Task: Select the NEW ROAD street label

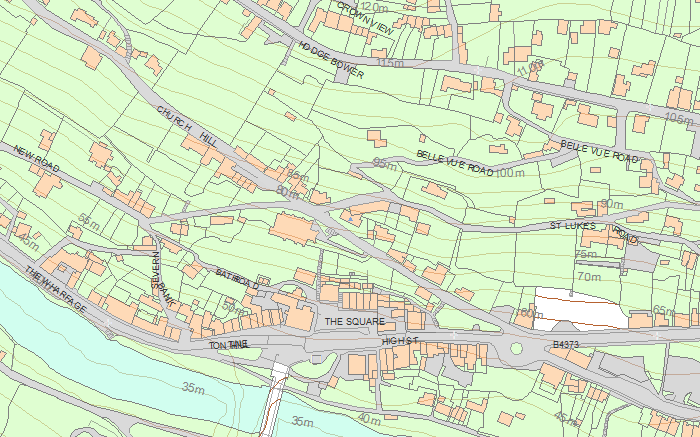Action: pos(37,158)
